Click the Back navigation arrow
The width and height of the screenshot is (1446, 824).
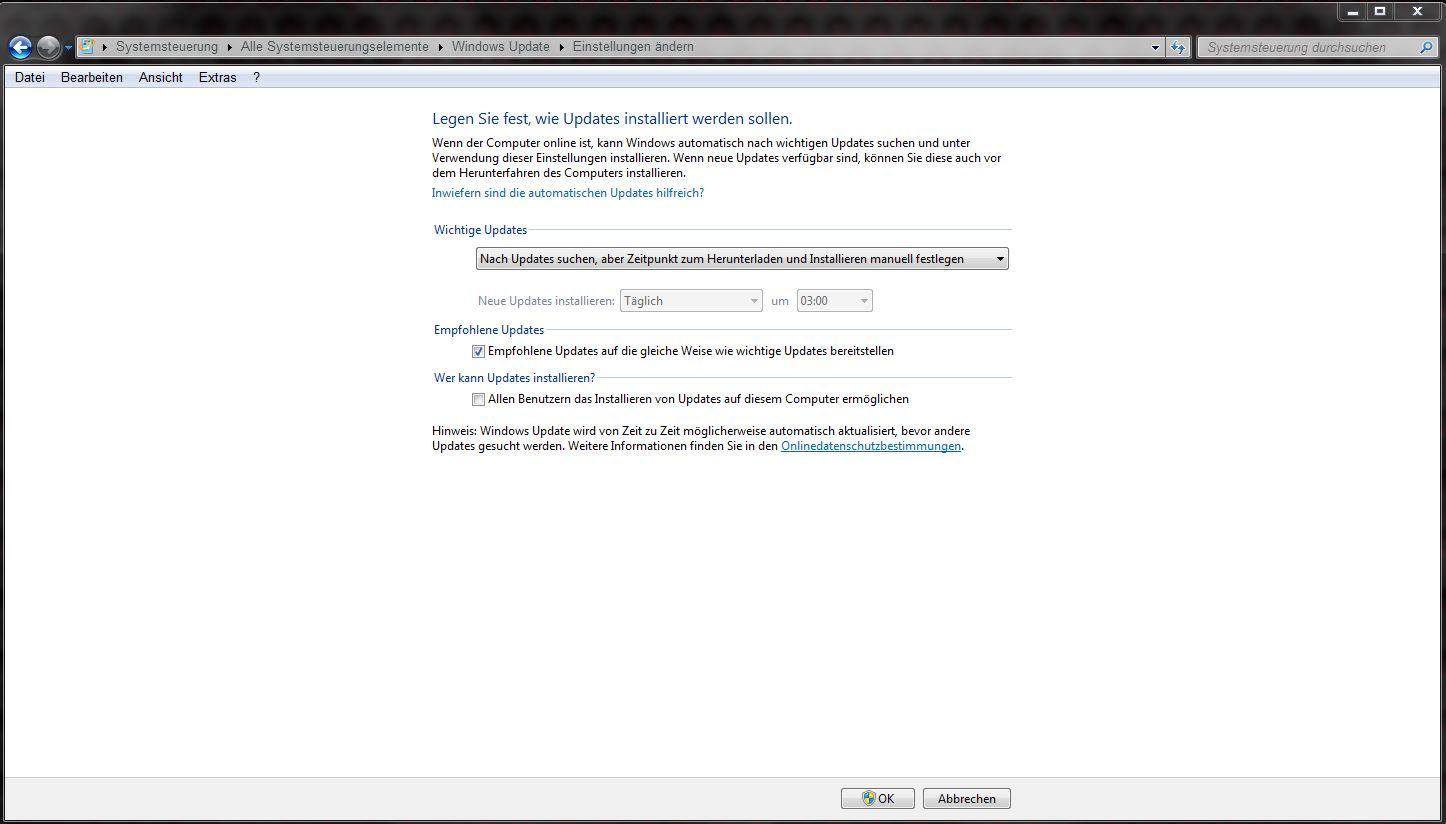click(x=20, y=46)
